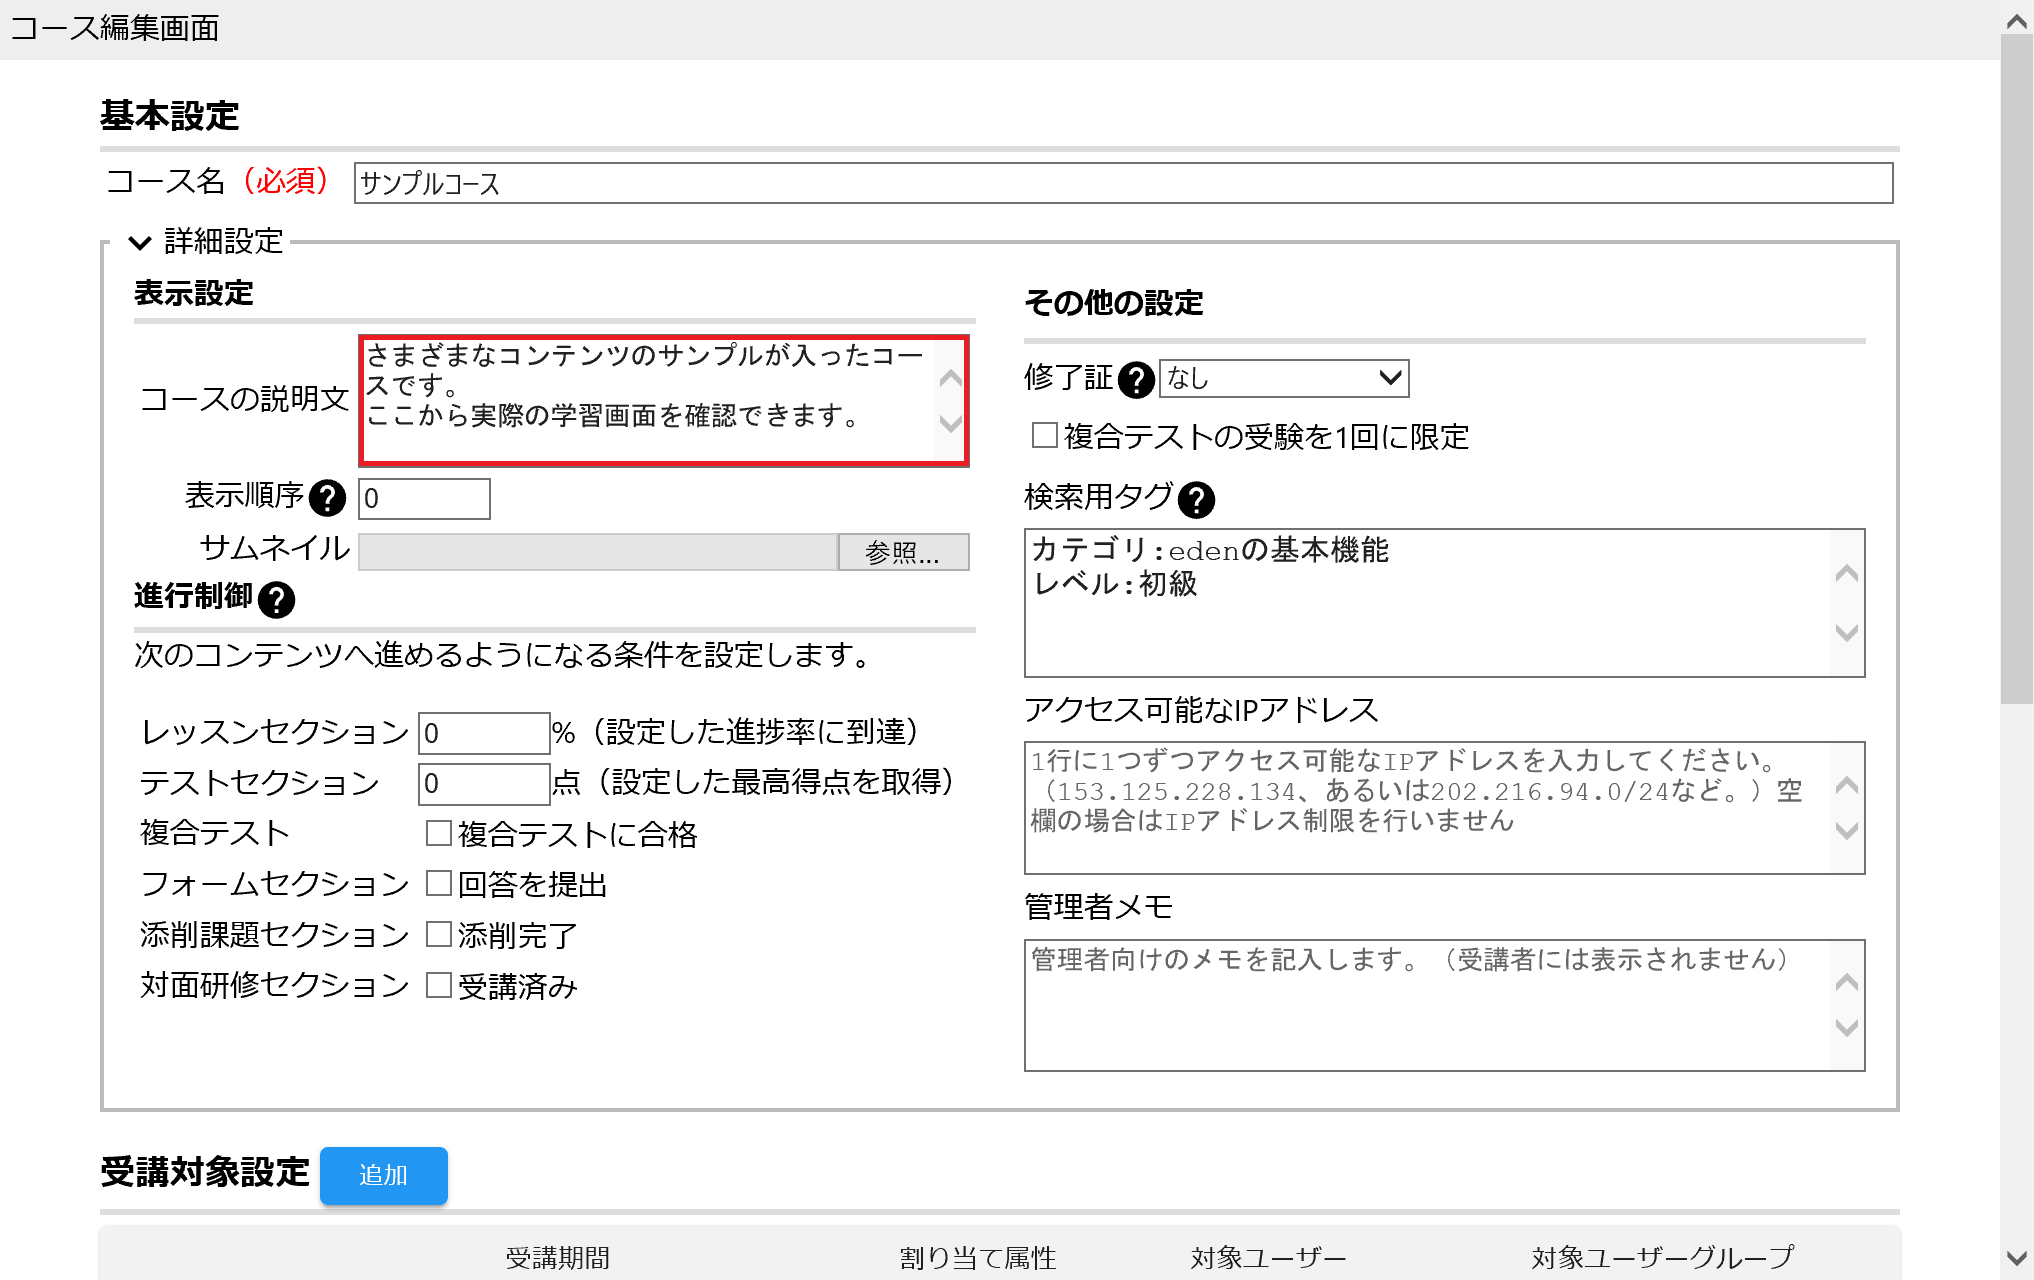
Task: Click the 管理者メモ text area
Action: coord(1444,1005)
